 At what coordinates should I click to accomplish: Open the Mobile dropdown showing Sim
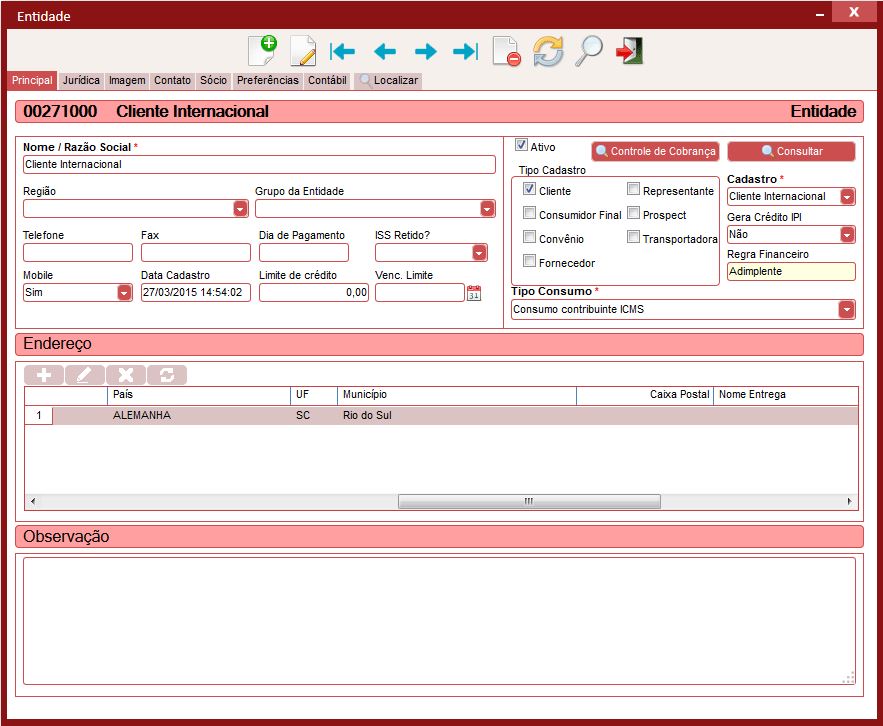click(124, 293)
